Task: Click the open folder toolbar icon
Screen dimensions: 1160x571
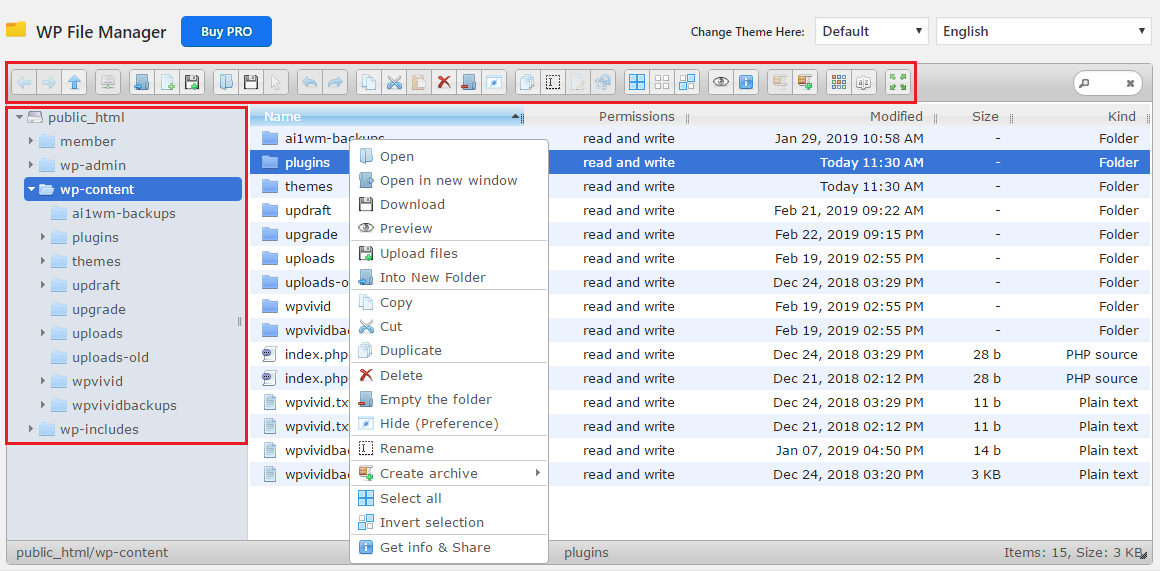Action: [x=226, y=83]
